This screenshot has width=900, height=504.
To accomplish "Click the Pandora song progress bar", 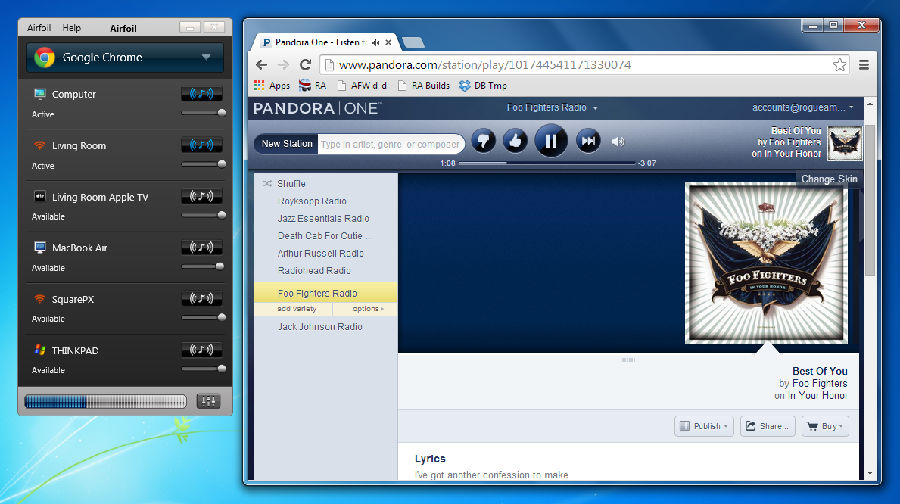I will pos(547,163).
